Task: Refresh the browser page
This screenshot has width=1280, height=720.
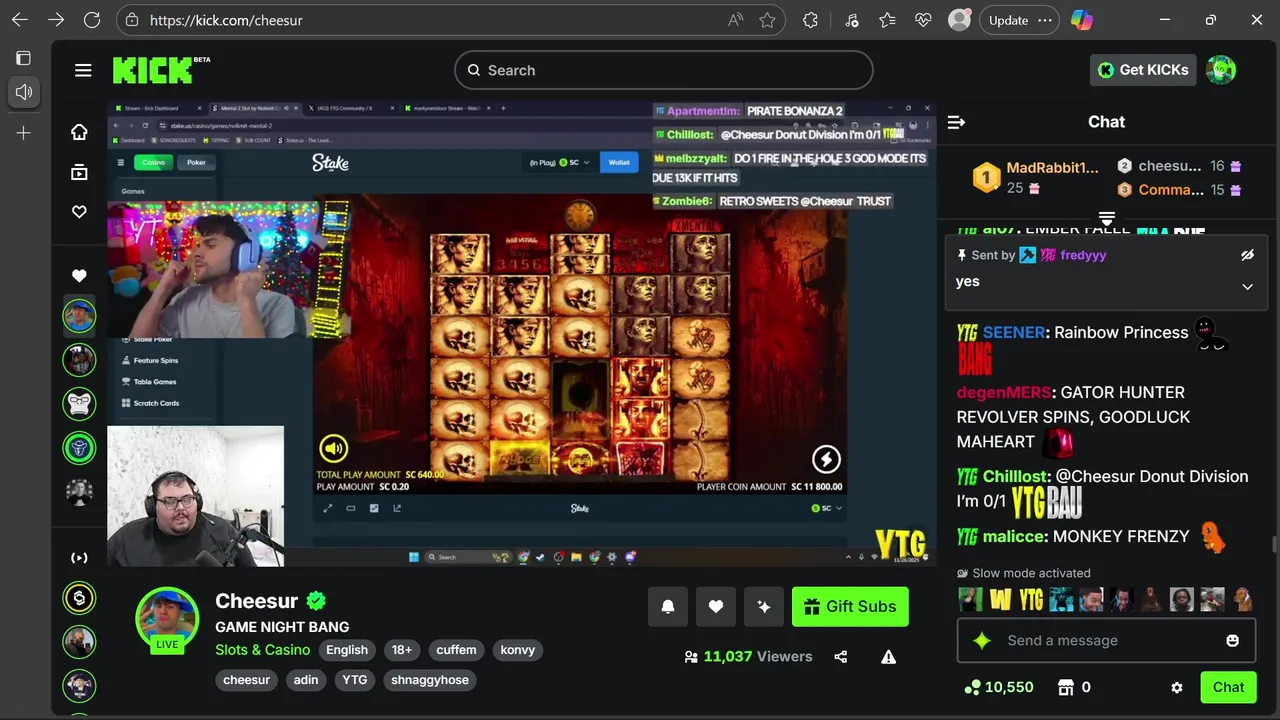Action: [x=92, y=20]
